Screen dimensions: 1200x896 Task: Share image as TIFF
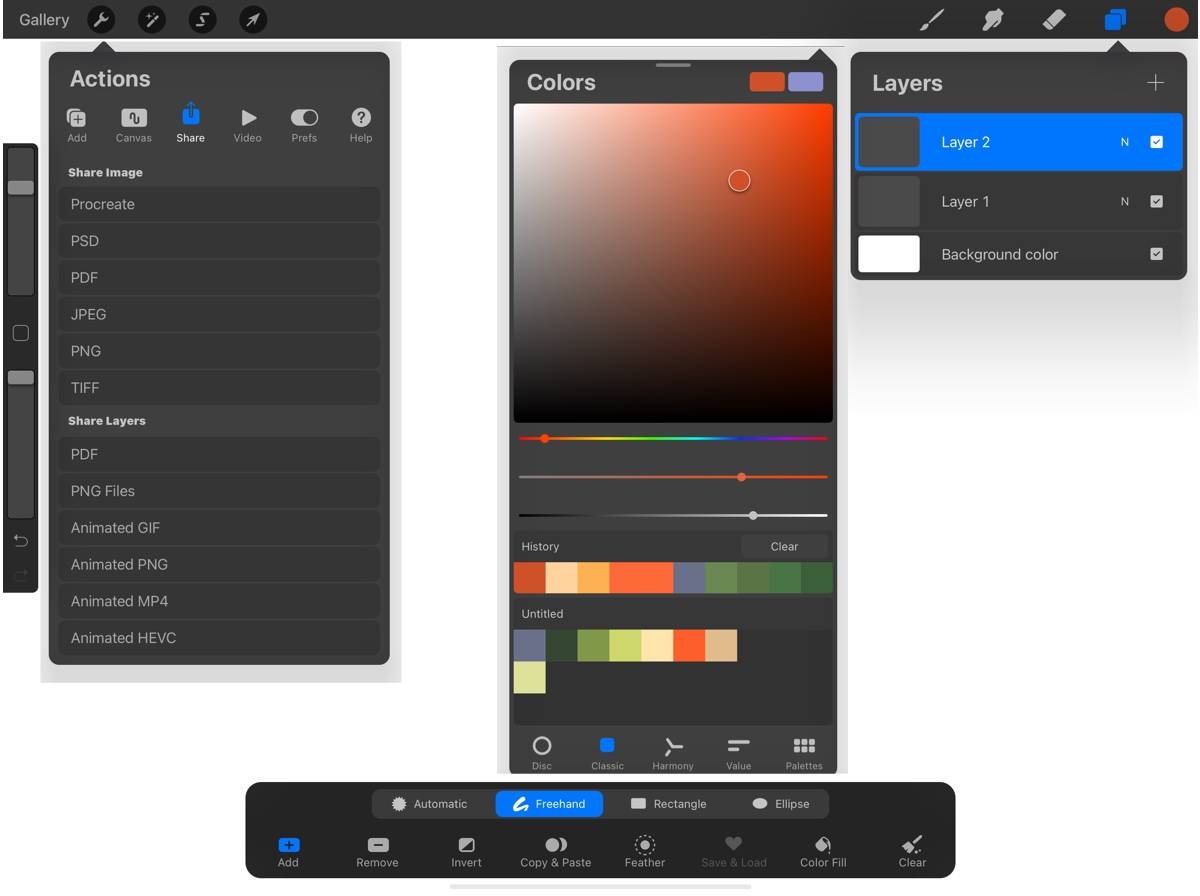coord(219,388)
